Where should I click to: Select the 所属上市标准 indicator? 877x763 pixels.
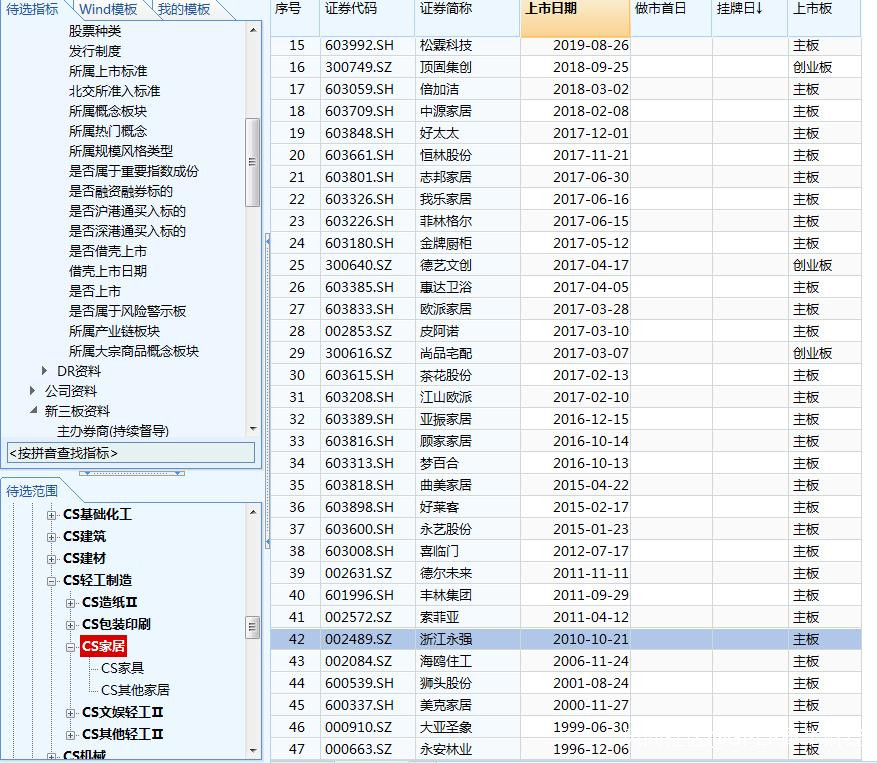108,71
